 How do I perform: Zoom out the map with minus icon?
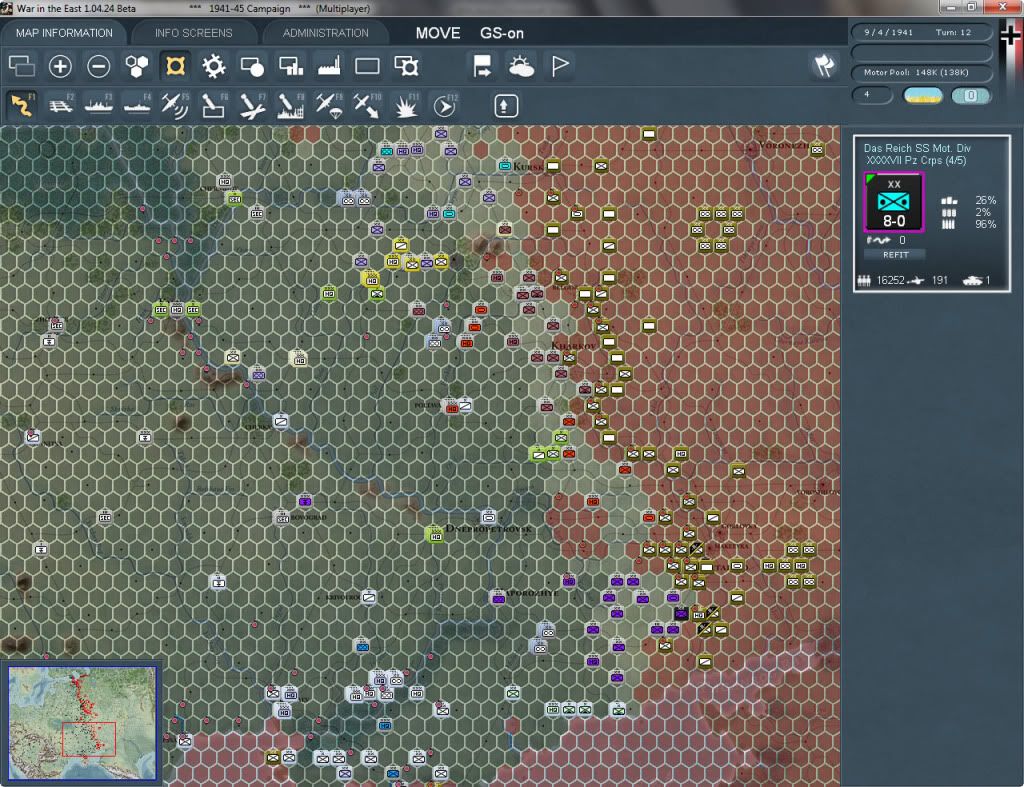99,66
